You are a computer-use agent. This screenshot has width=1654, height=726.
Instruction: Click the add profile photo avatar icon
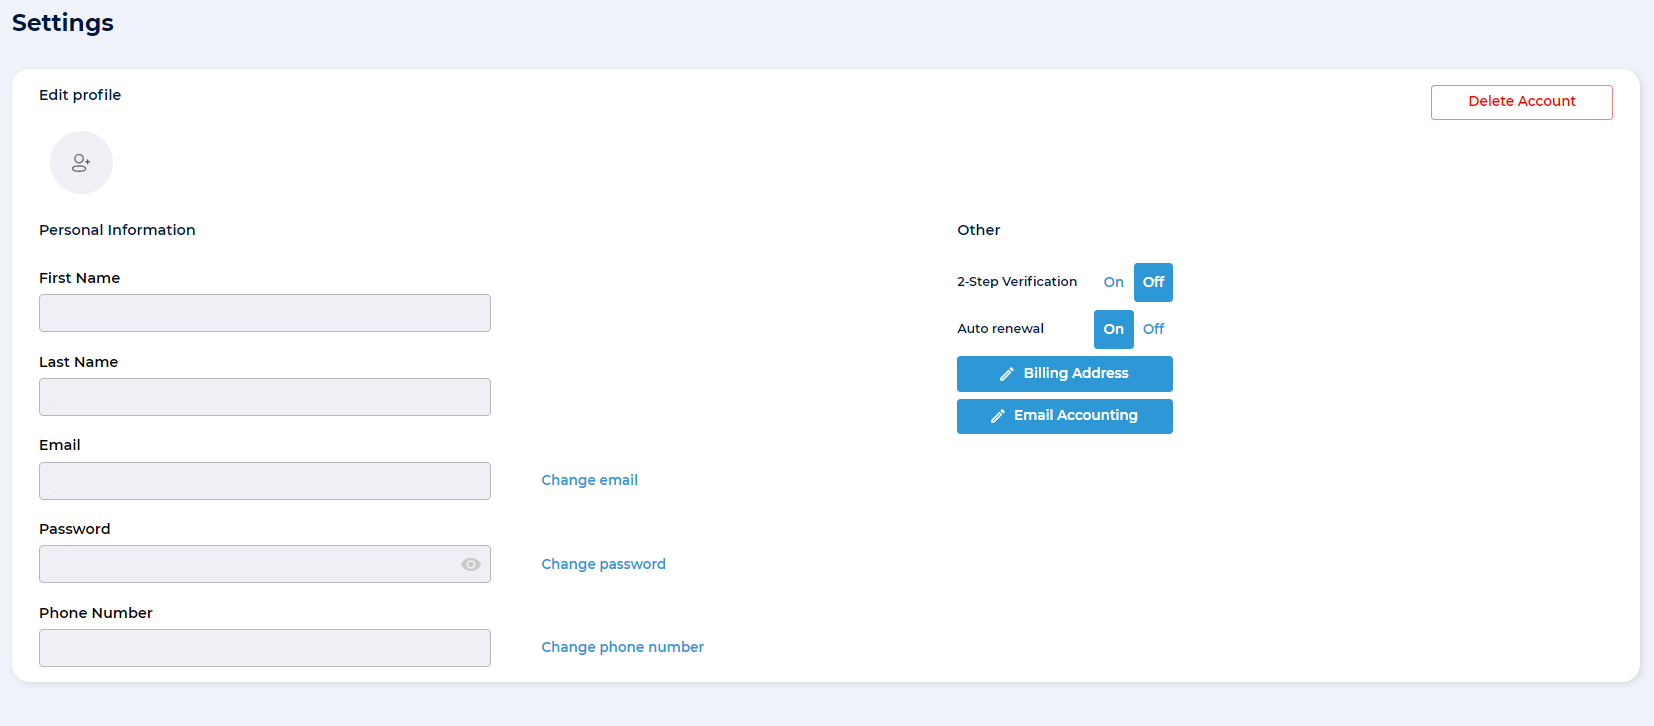pos(81,163)
